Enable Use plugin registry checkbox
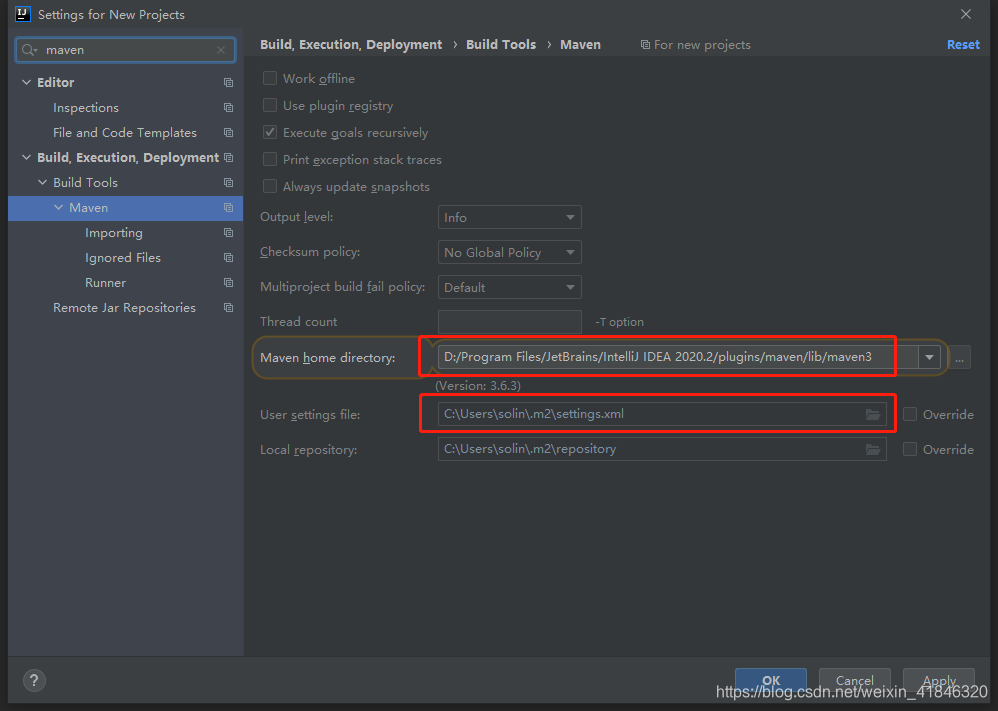This screenshot has height=711, width=998. coord(270,105)
